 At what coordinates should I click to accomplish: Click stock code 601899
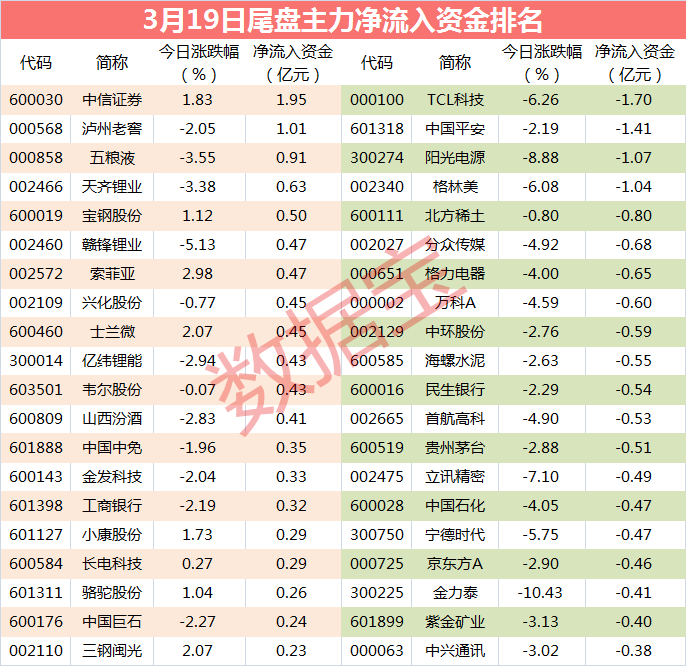tap(377, 622)
